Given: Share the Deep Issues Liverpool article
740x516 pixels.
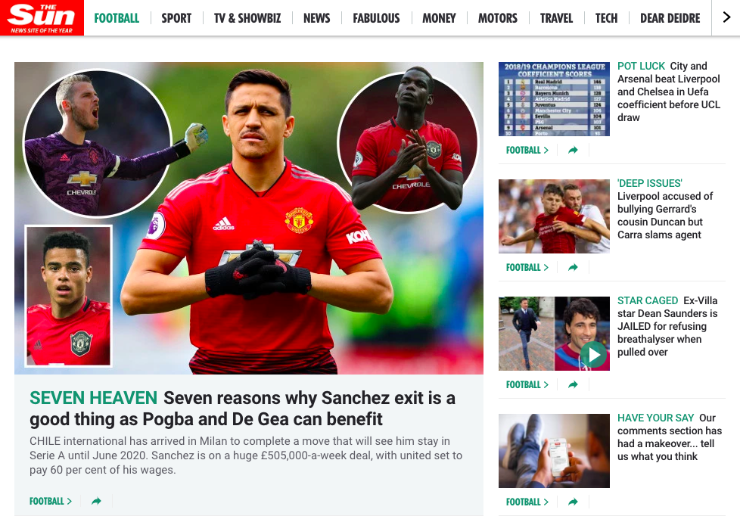Looking at the screenshot, I should point(573,267).
